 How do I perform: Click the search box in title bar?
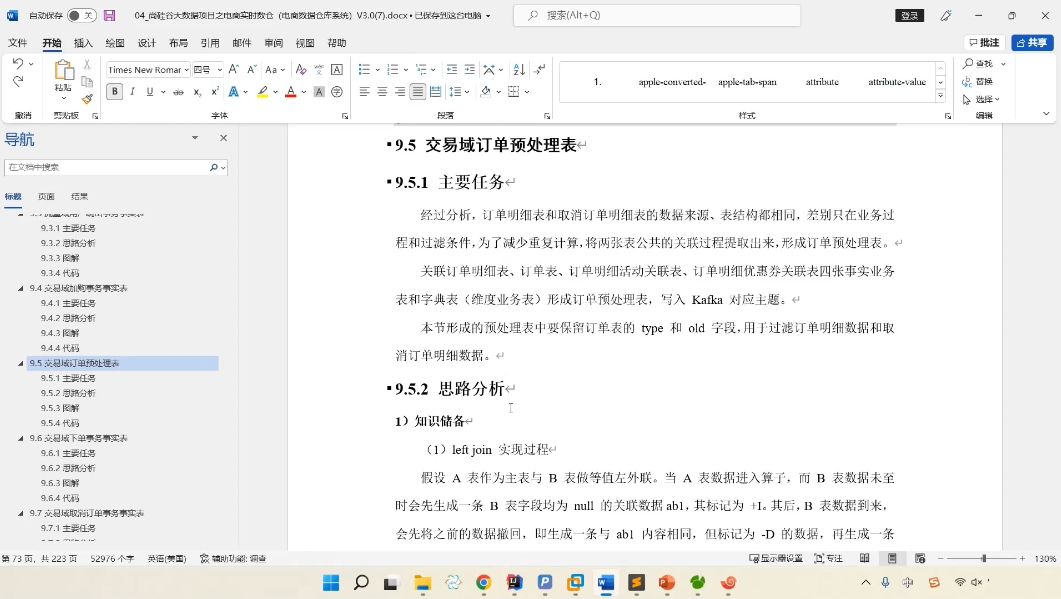[x=657, y=15]
